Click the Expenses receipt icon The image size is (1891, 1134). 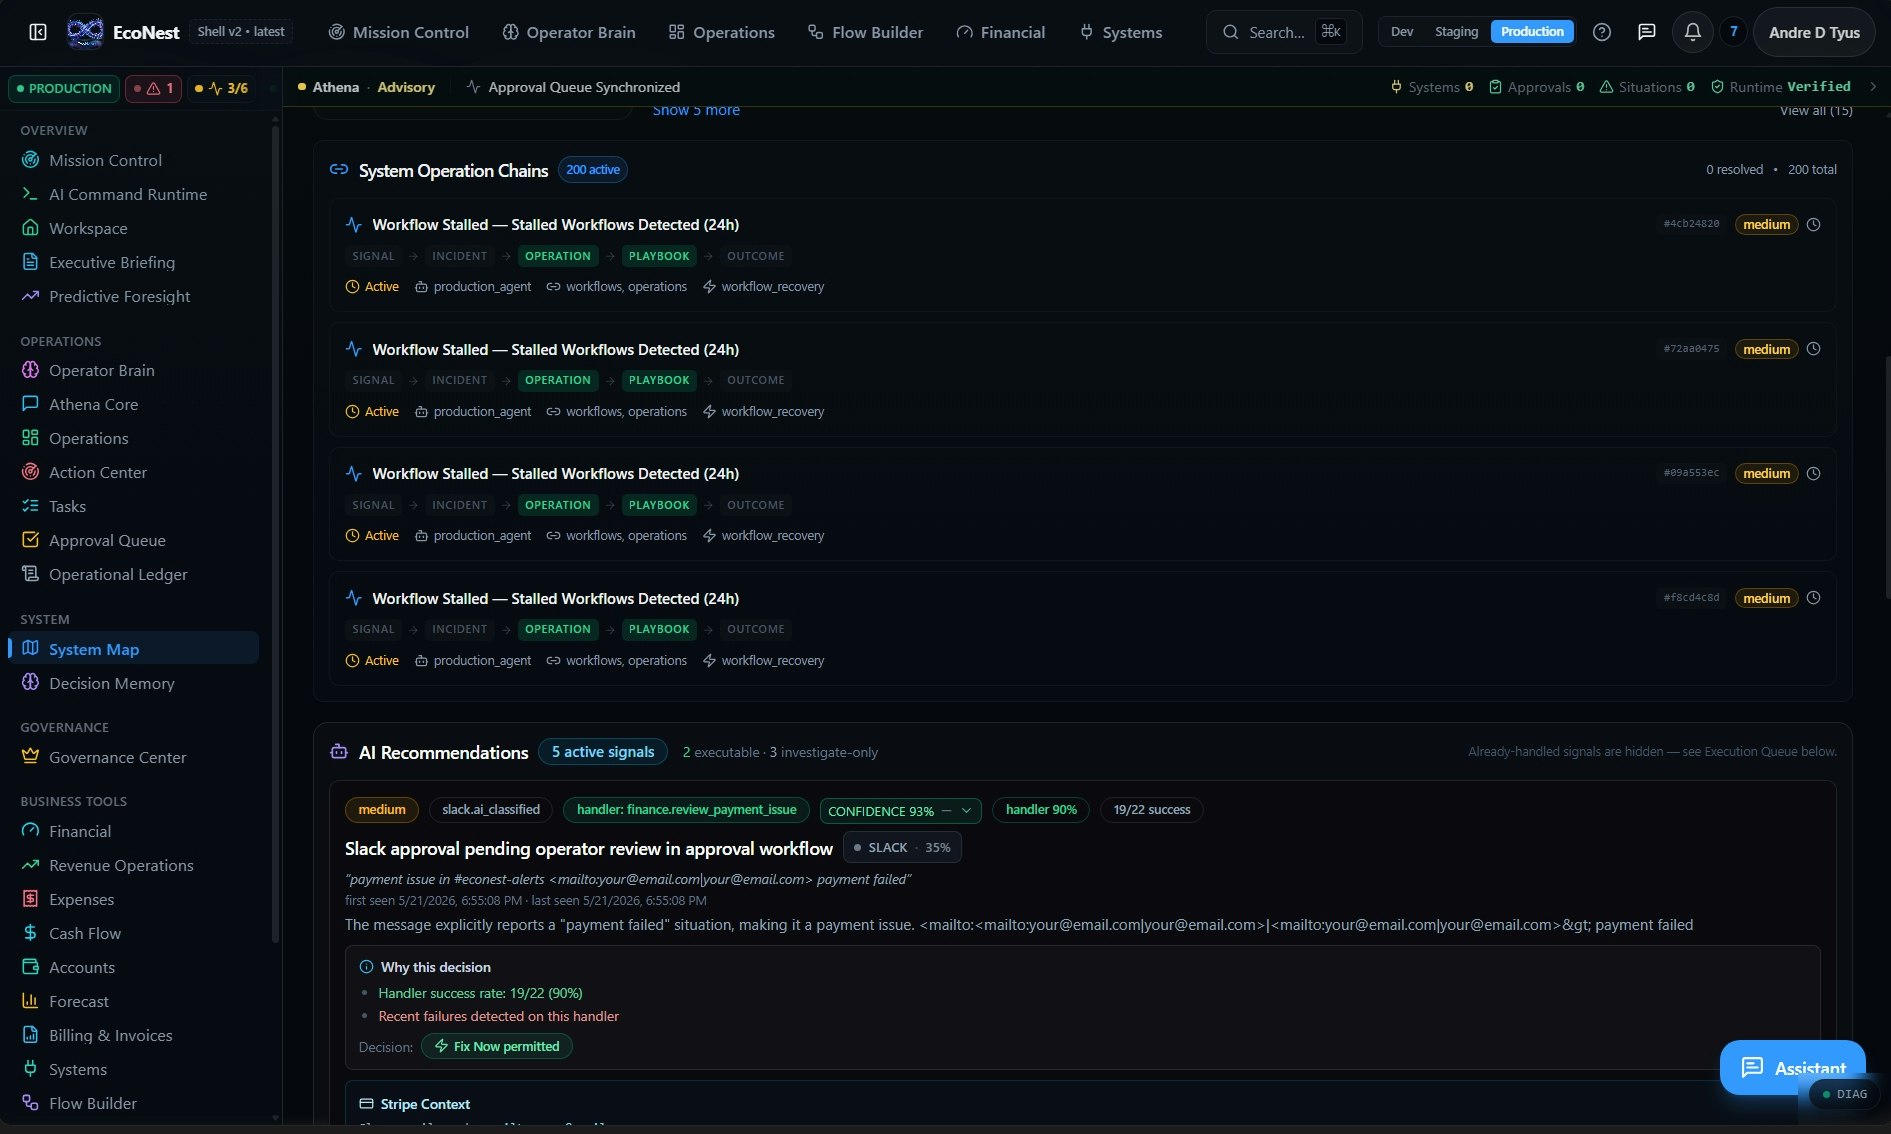(30, 899)
